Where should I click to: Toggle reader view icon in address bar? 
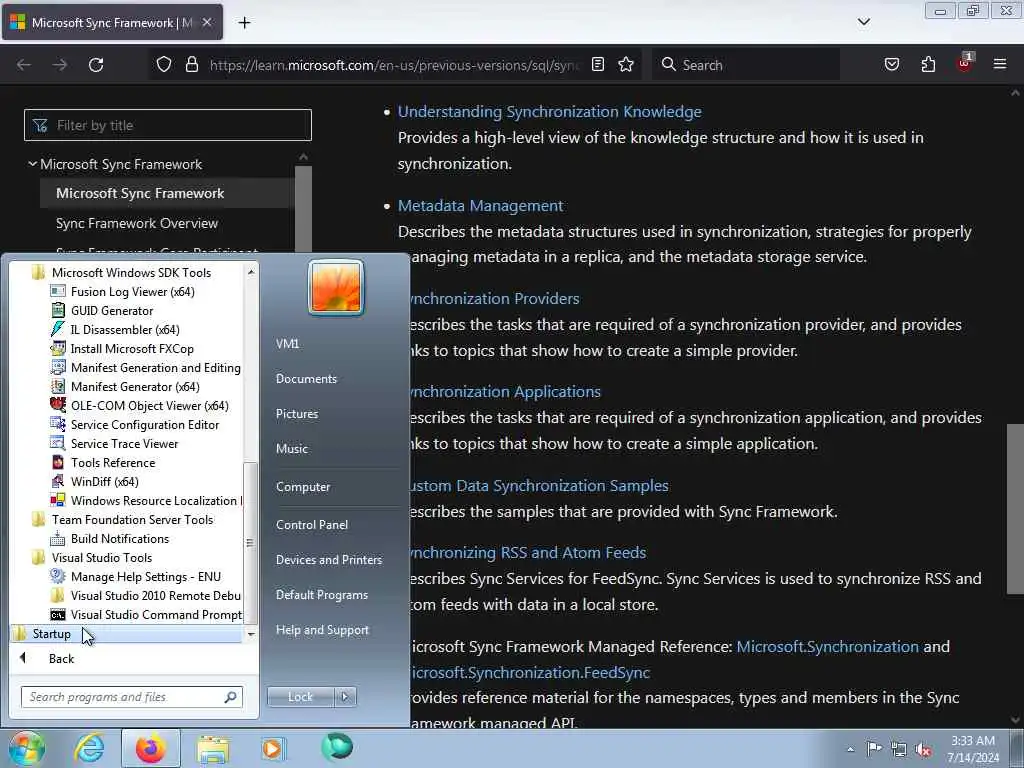point(598,65)
